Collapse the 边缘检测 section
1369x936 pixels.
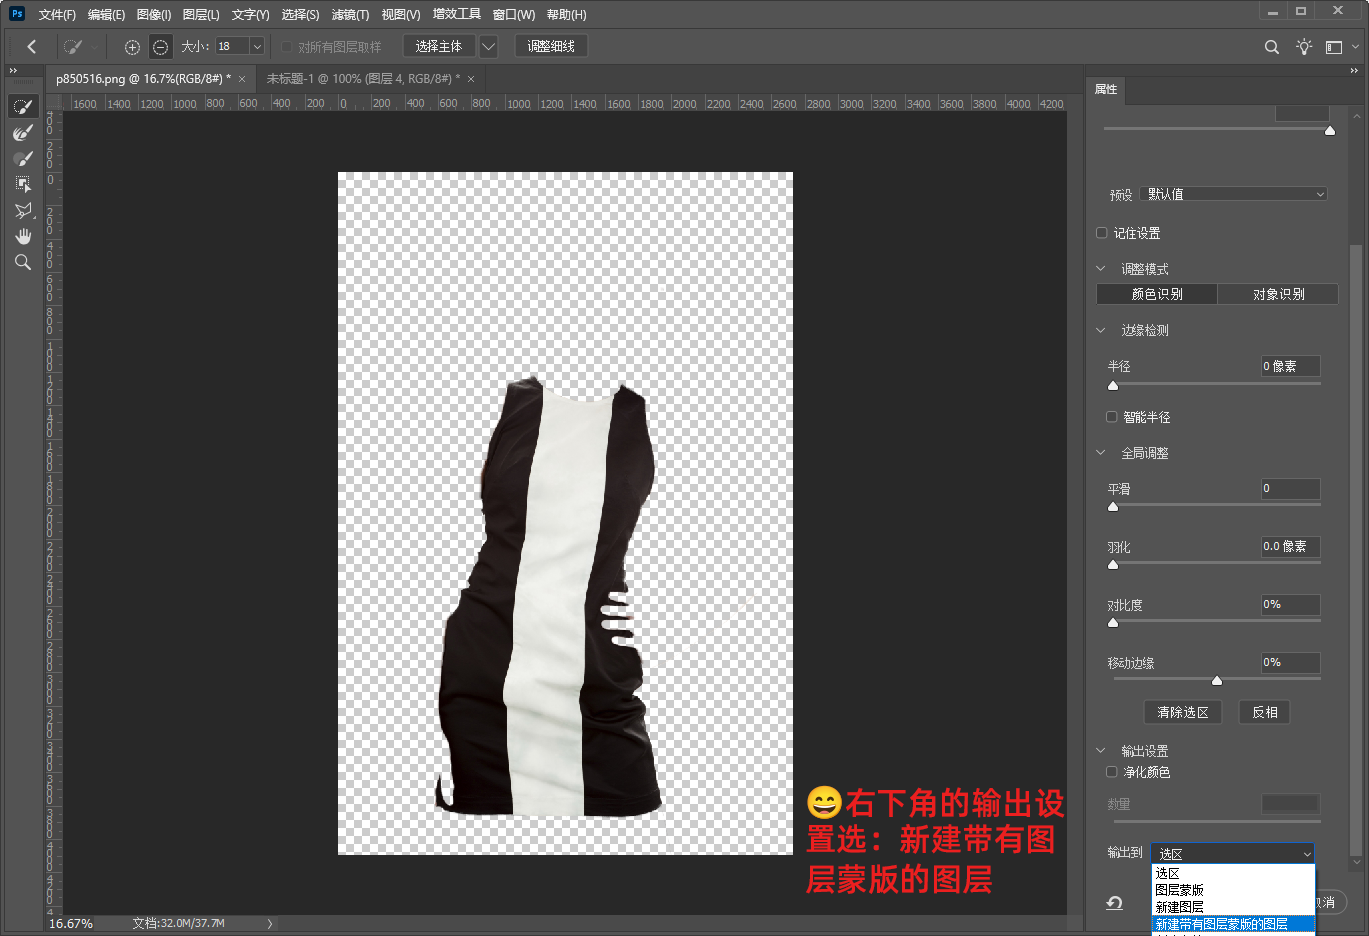click(1101, 330)
